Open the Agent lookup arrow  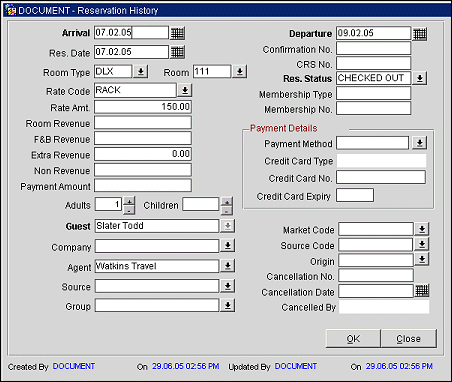[x=228, y=266]
